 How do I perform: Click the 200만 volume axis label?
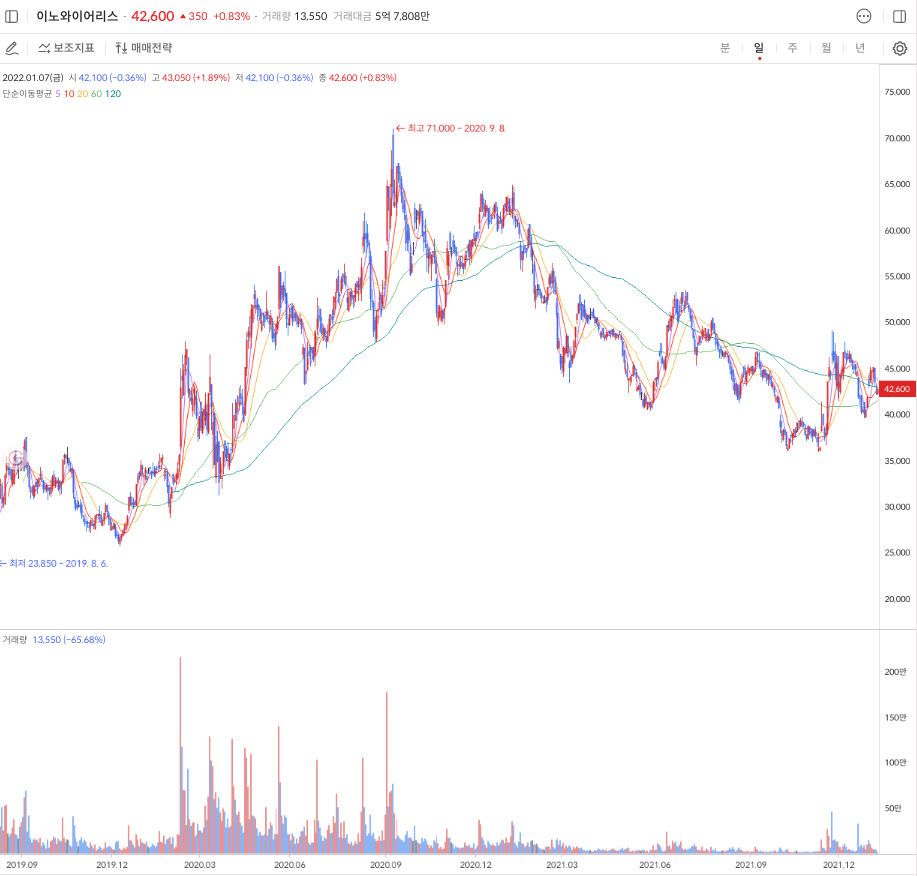click(896, 672)
